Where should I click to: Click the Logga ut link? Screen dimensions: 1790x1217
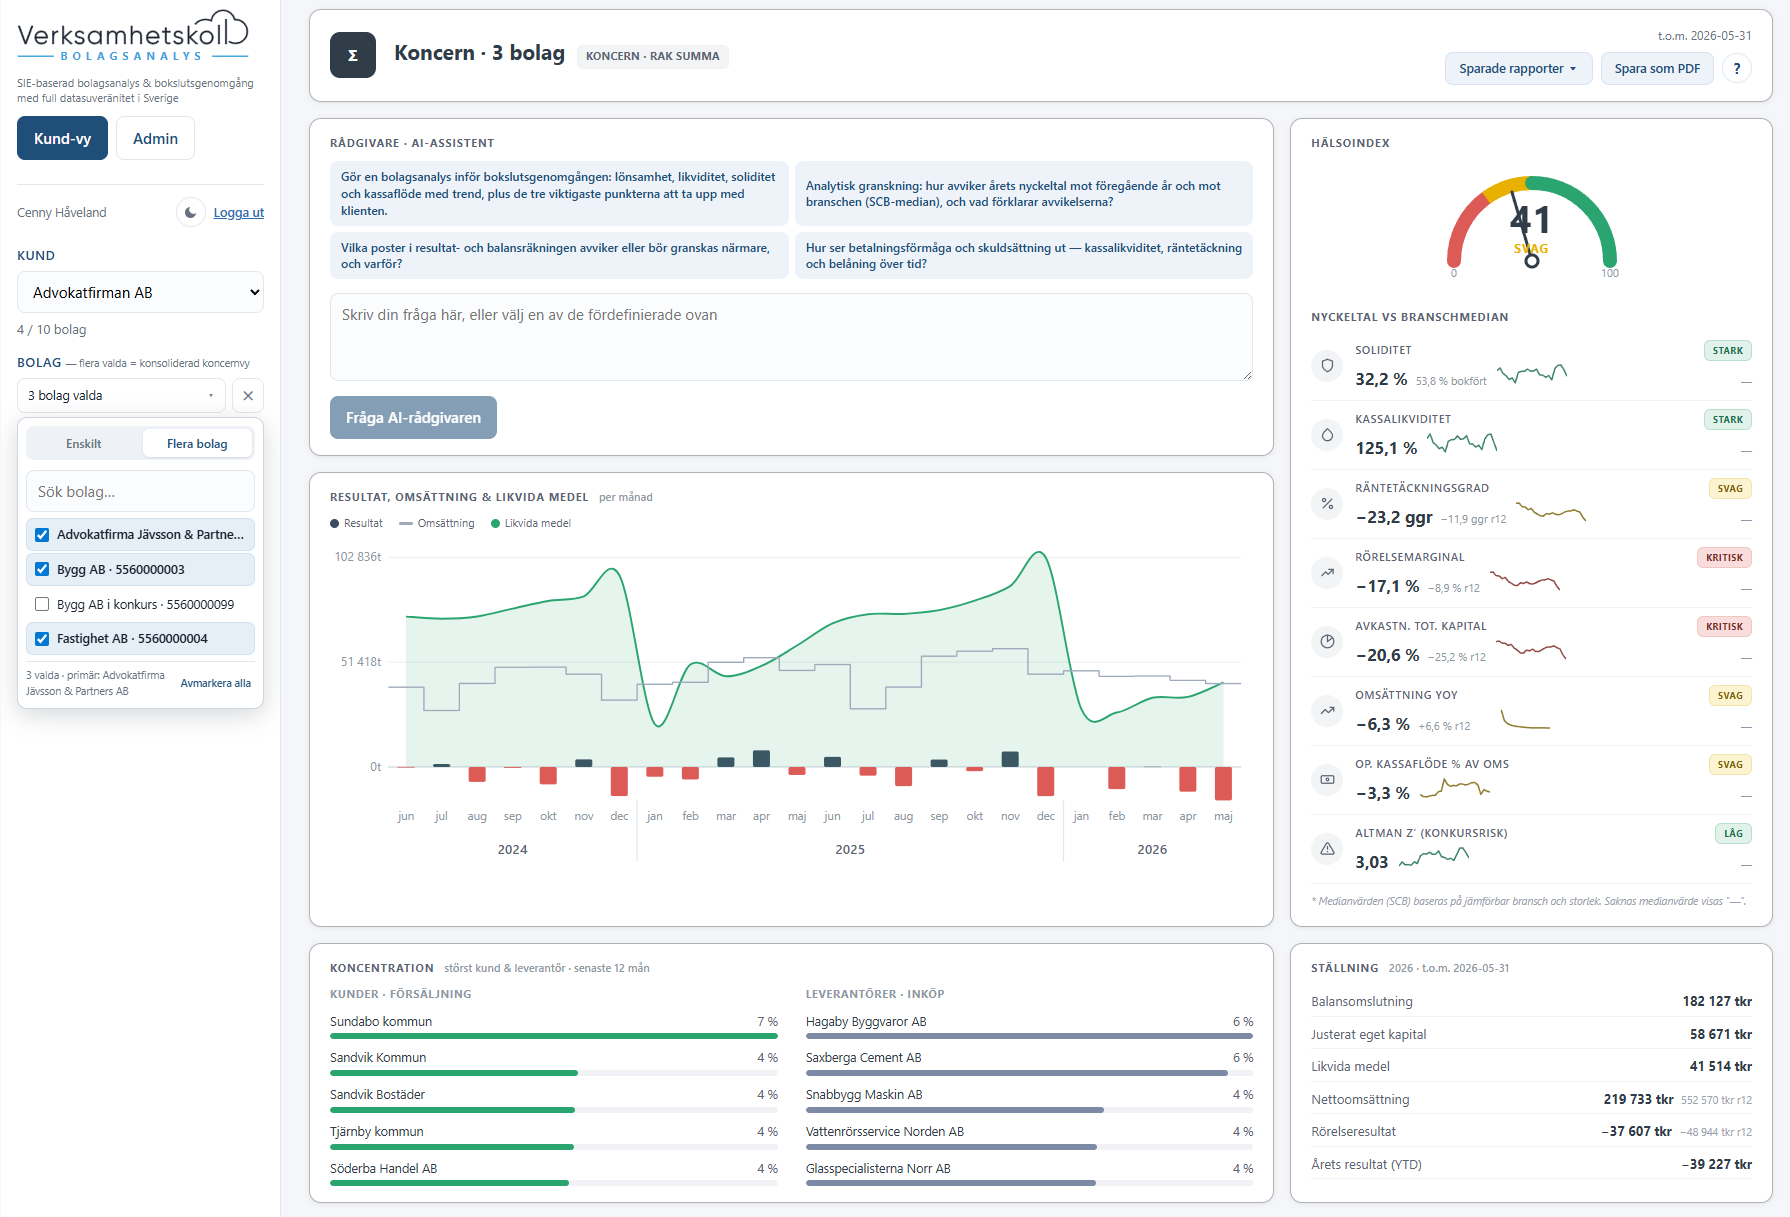pos(238,212)
